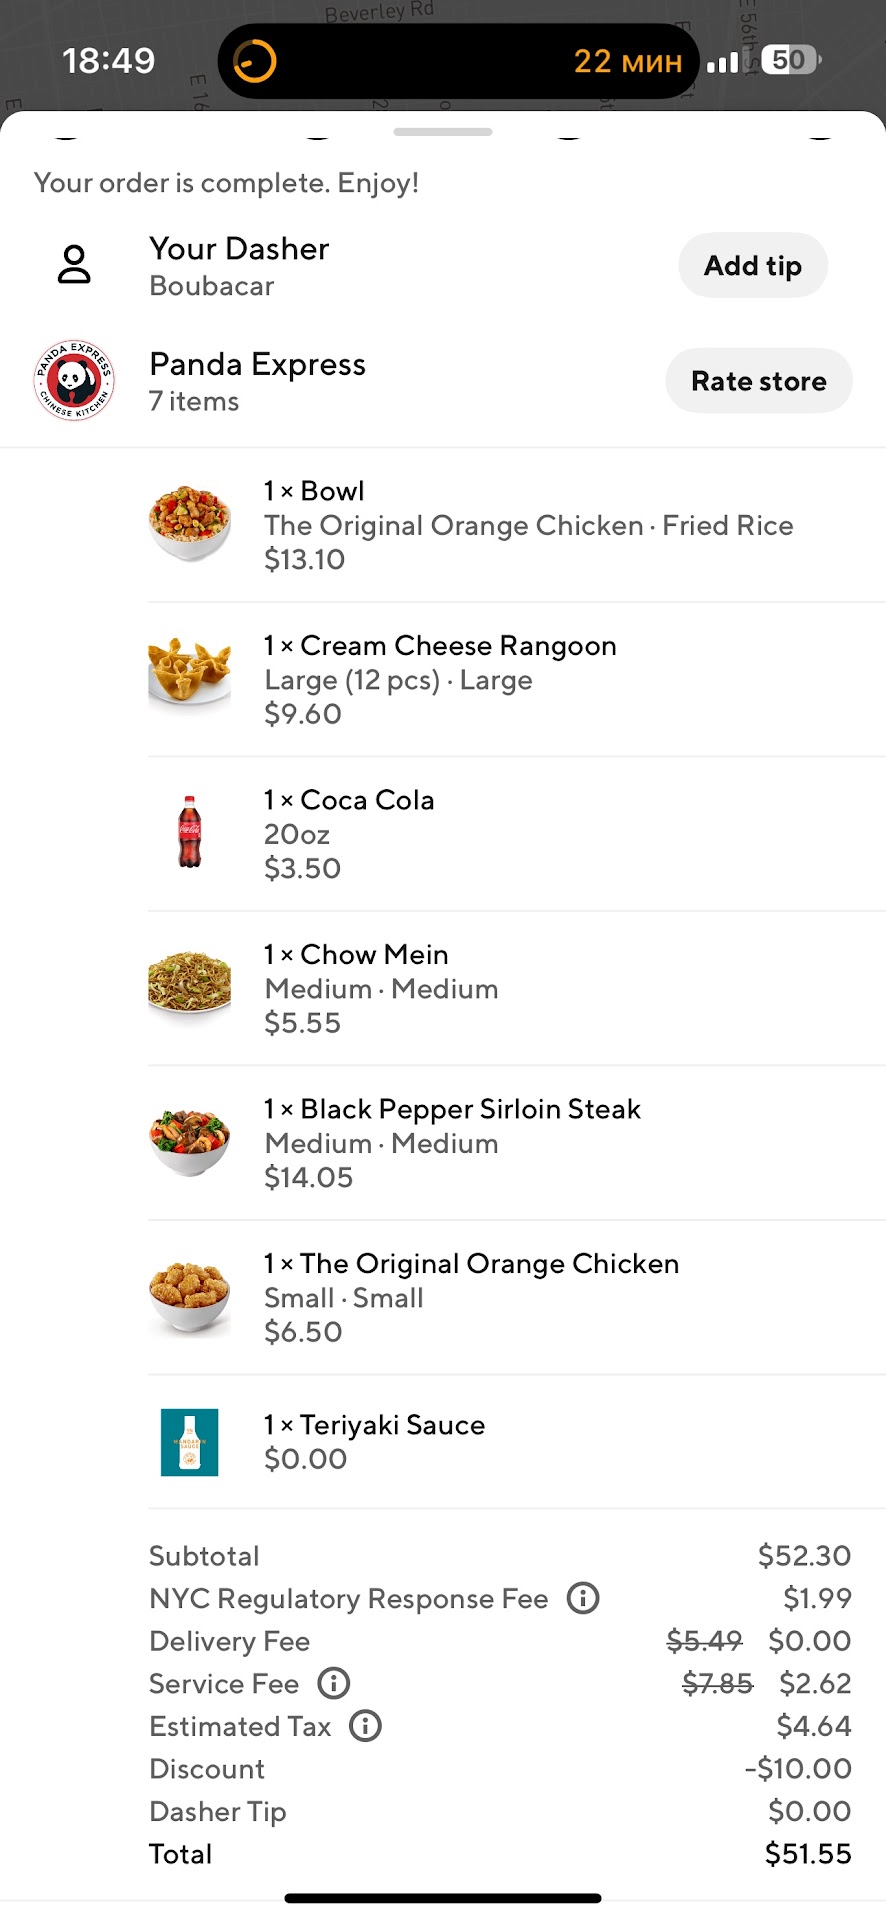Select The Original Orange Chicken item name
Screen dimensions: 886x1920
489,1264
